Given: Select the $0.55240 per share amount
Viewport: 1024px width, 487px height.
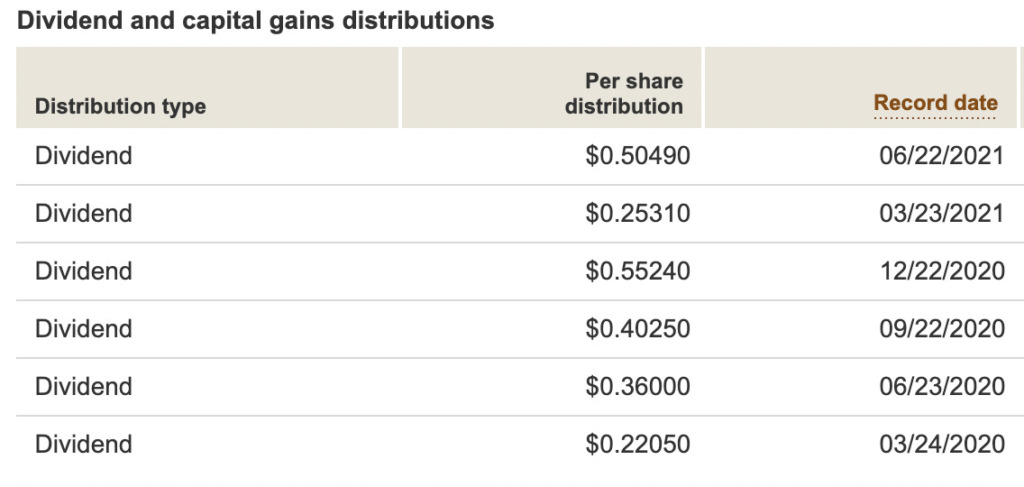Looking at the screenshot, I should pyautogui.click(x=637, y=271).
